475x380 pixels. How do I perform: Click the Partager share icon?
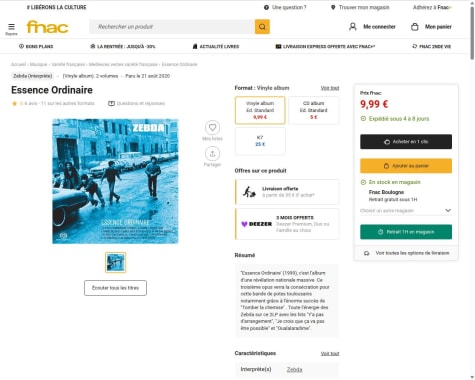[212, 154]
